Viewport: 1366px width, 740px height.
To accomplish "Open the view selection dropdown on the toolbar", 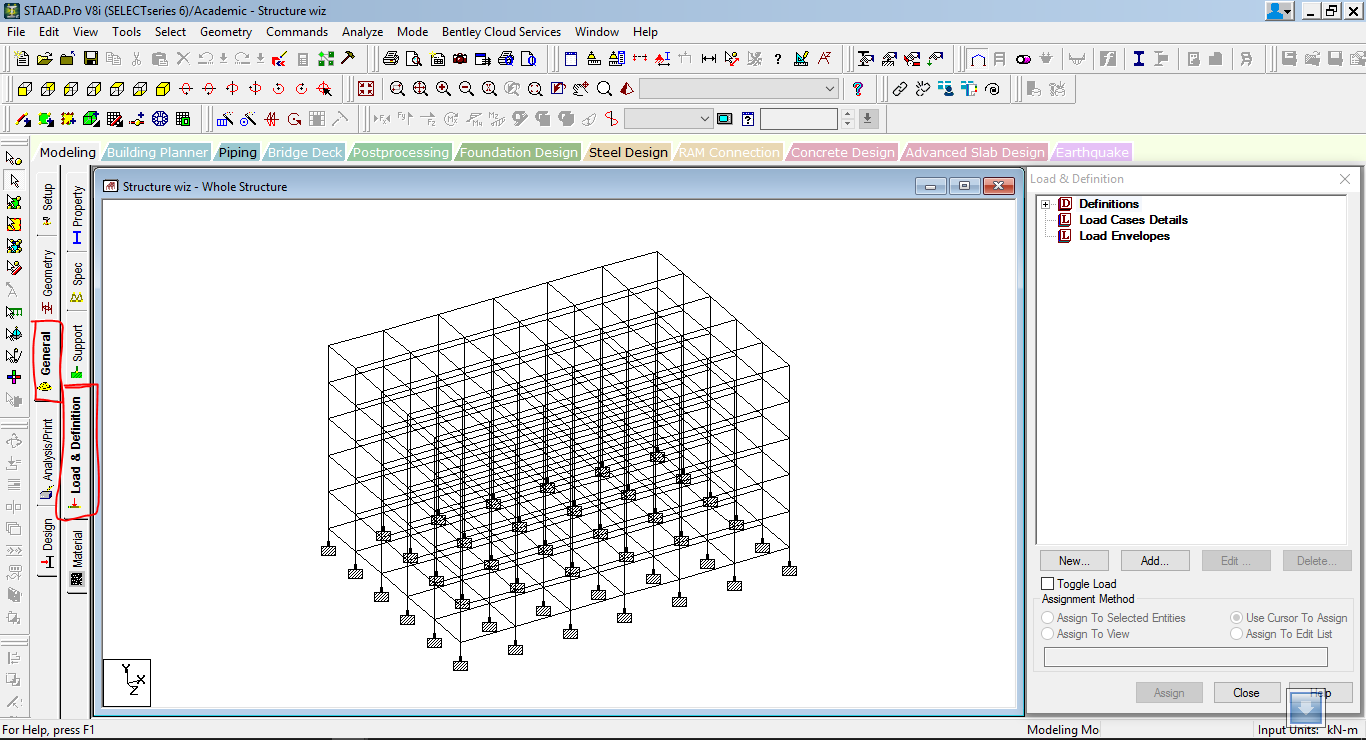I will [738, 88].
